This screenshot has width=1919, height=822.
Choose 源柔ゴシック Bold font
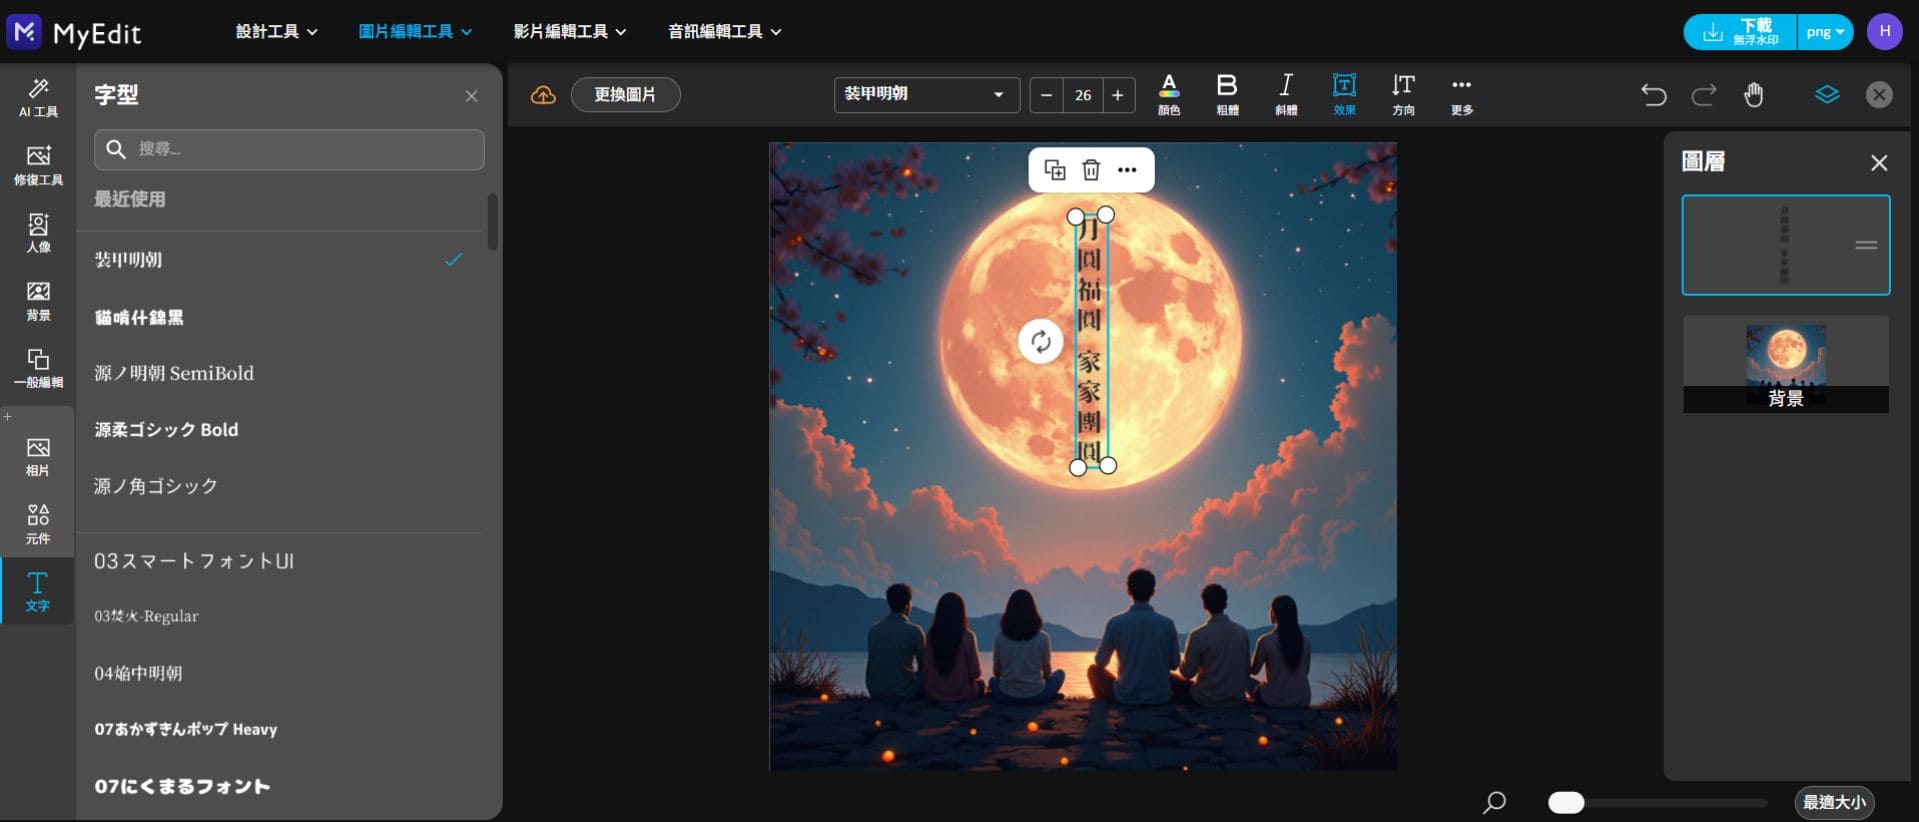166,430
